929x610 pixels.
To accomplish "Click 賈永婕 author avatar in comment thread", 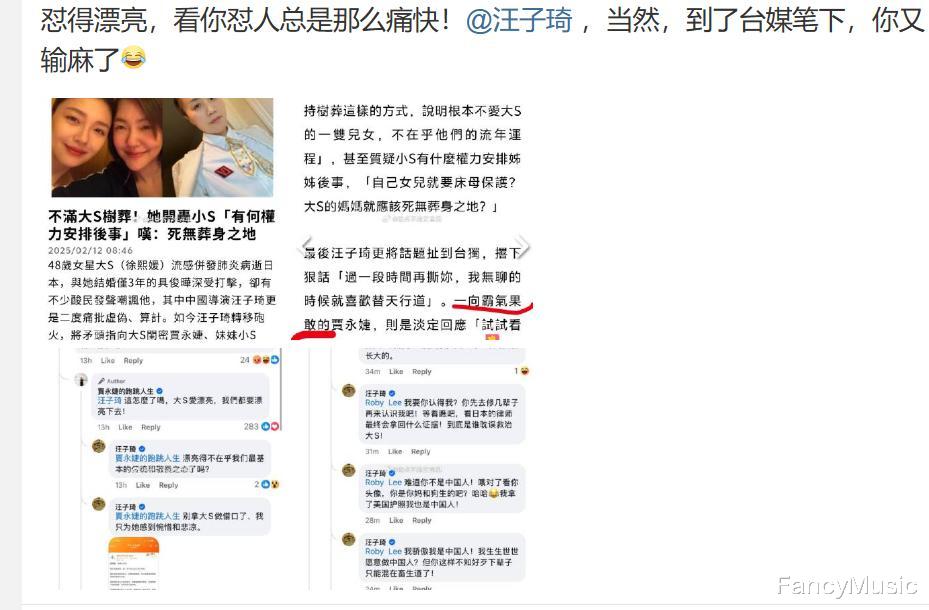I will click(x=81, y=380).
